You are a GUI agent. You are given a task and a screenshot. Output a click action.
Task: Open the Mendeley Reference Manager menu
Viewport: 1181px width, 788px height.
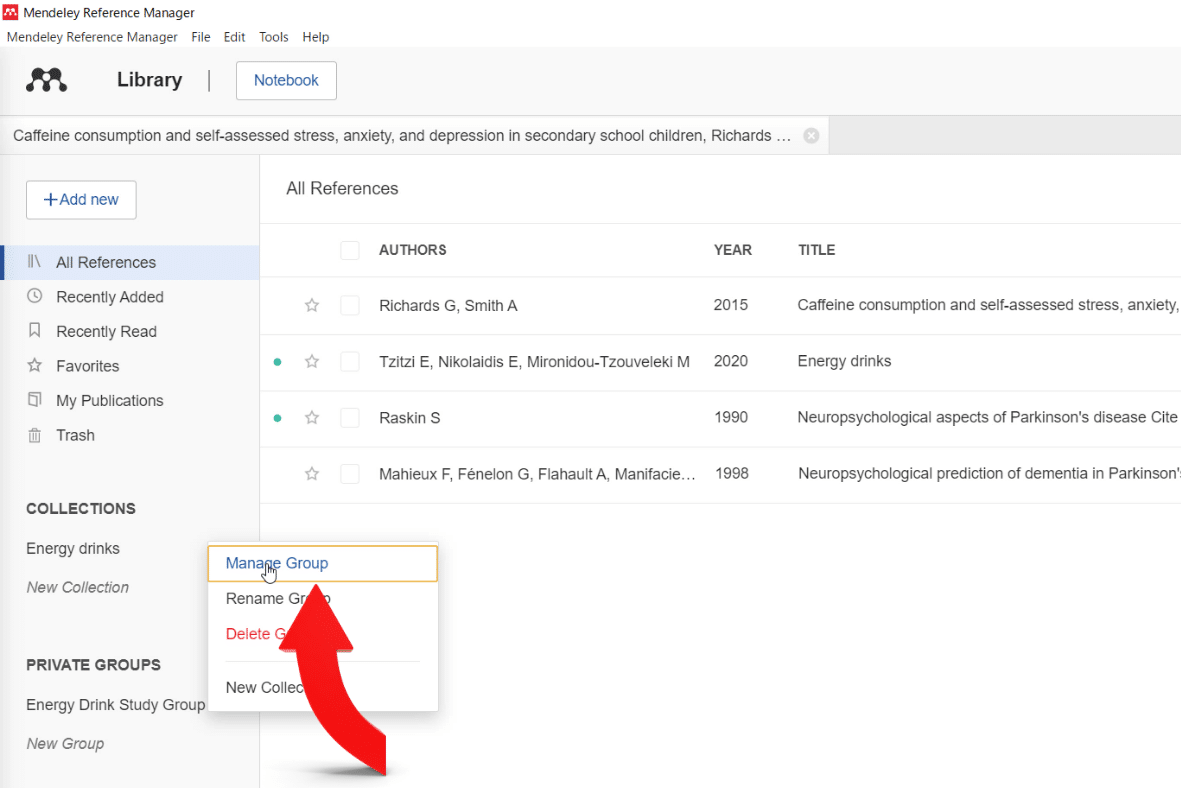point(92,37)
